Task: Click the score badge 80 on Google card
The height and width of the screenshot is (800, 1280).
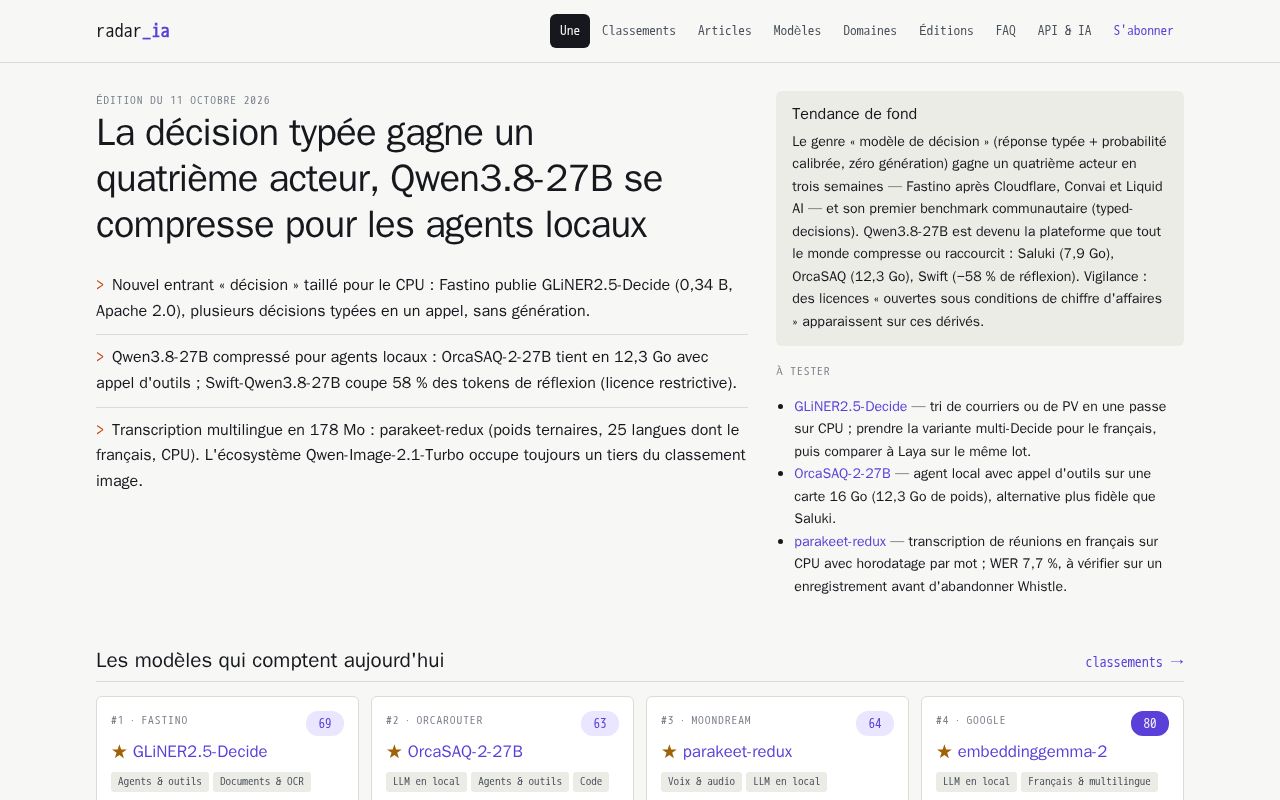Action: click(1150, 723)
